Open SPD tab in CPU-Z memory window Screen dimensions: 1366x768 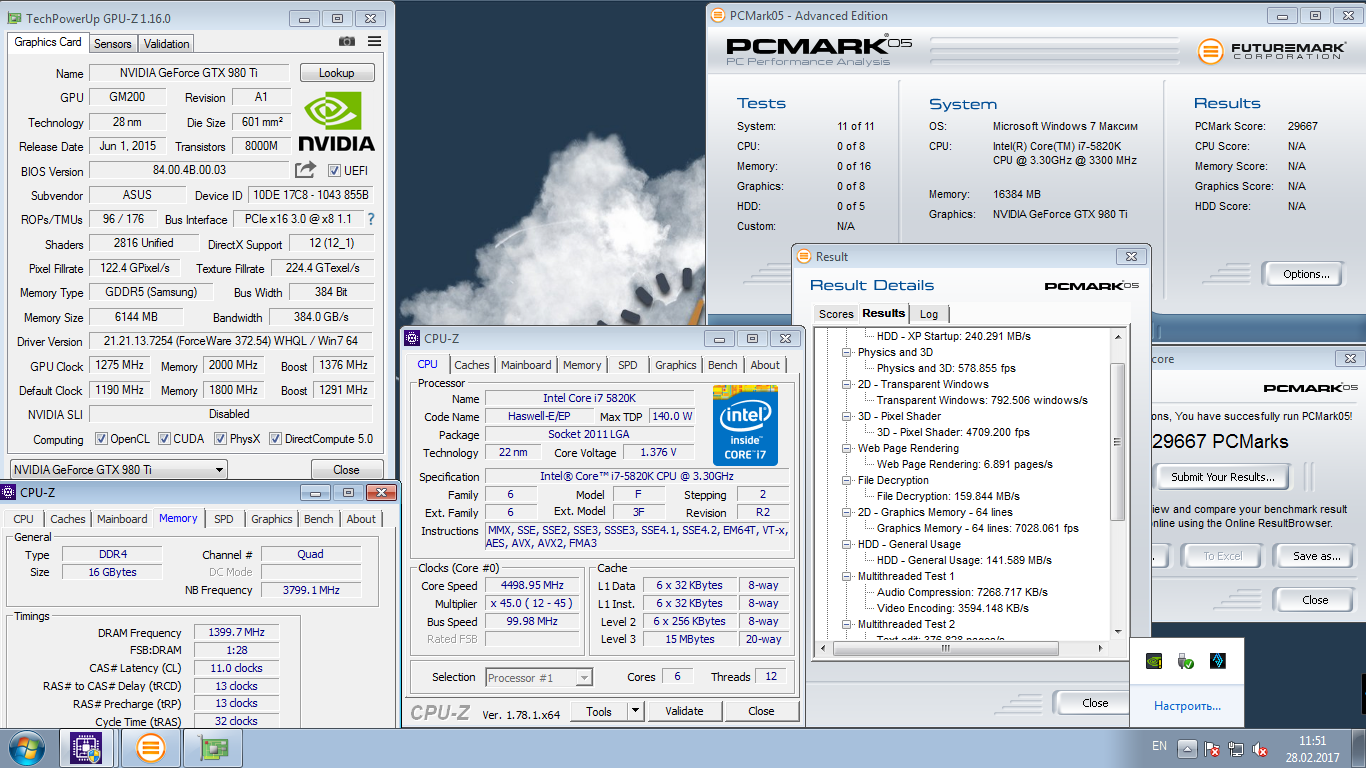tap(224, 519)
